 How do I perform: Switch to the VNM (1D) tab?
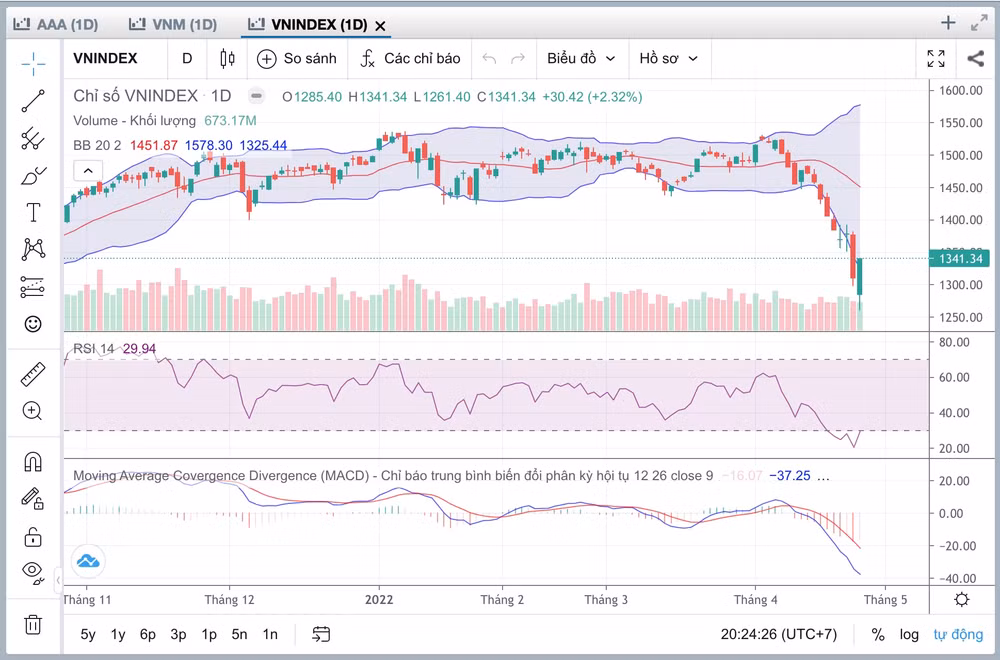click(173, 25)
